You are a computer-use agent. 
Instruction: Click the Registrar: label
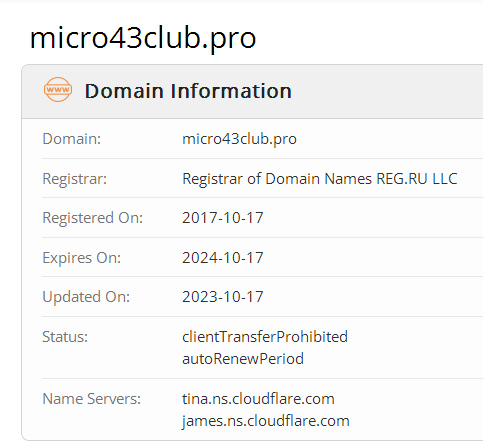(75, 179)
